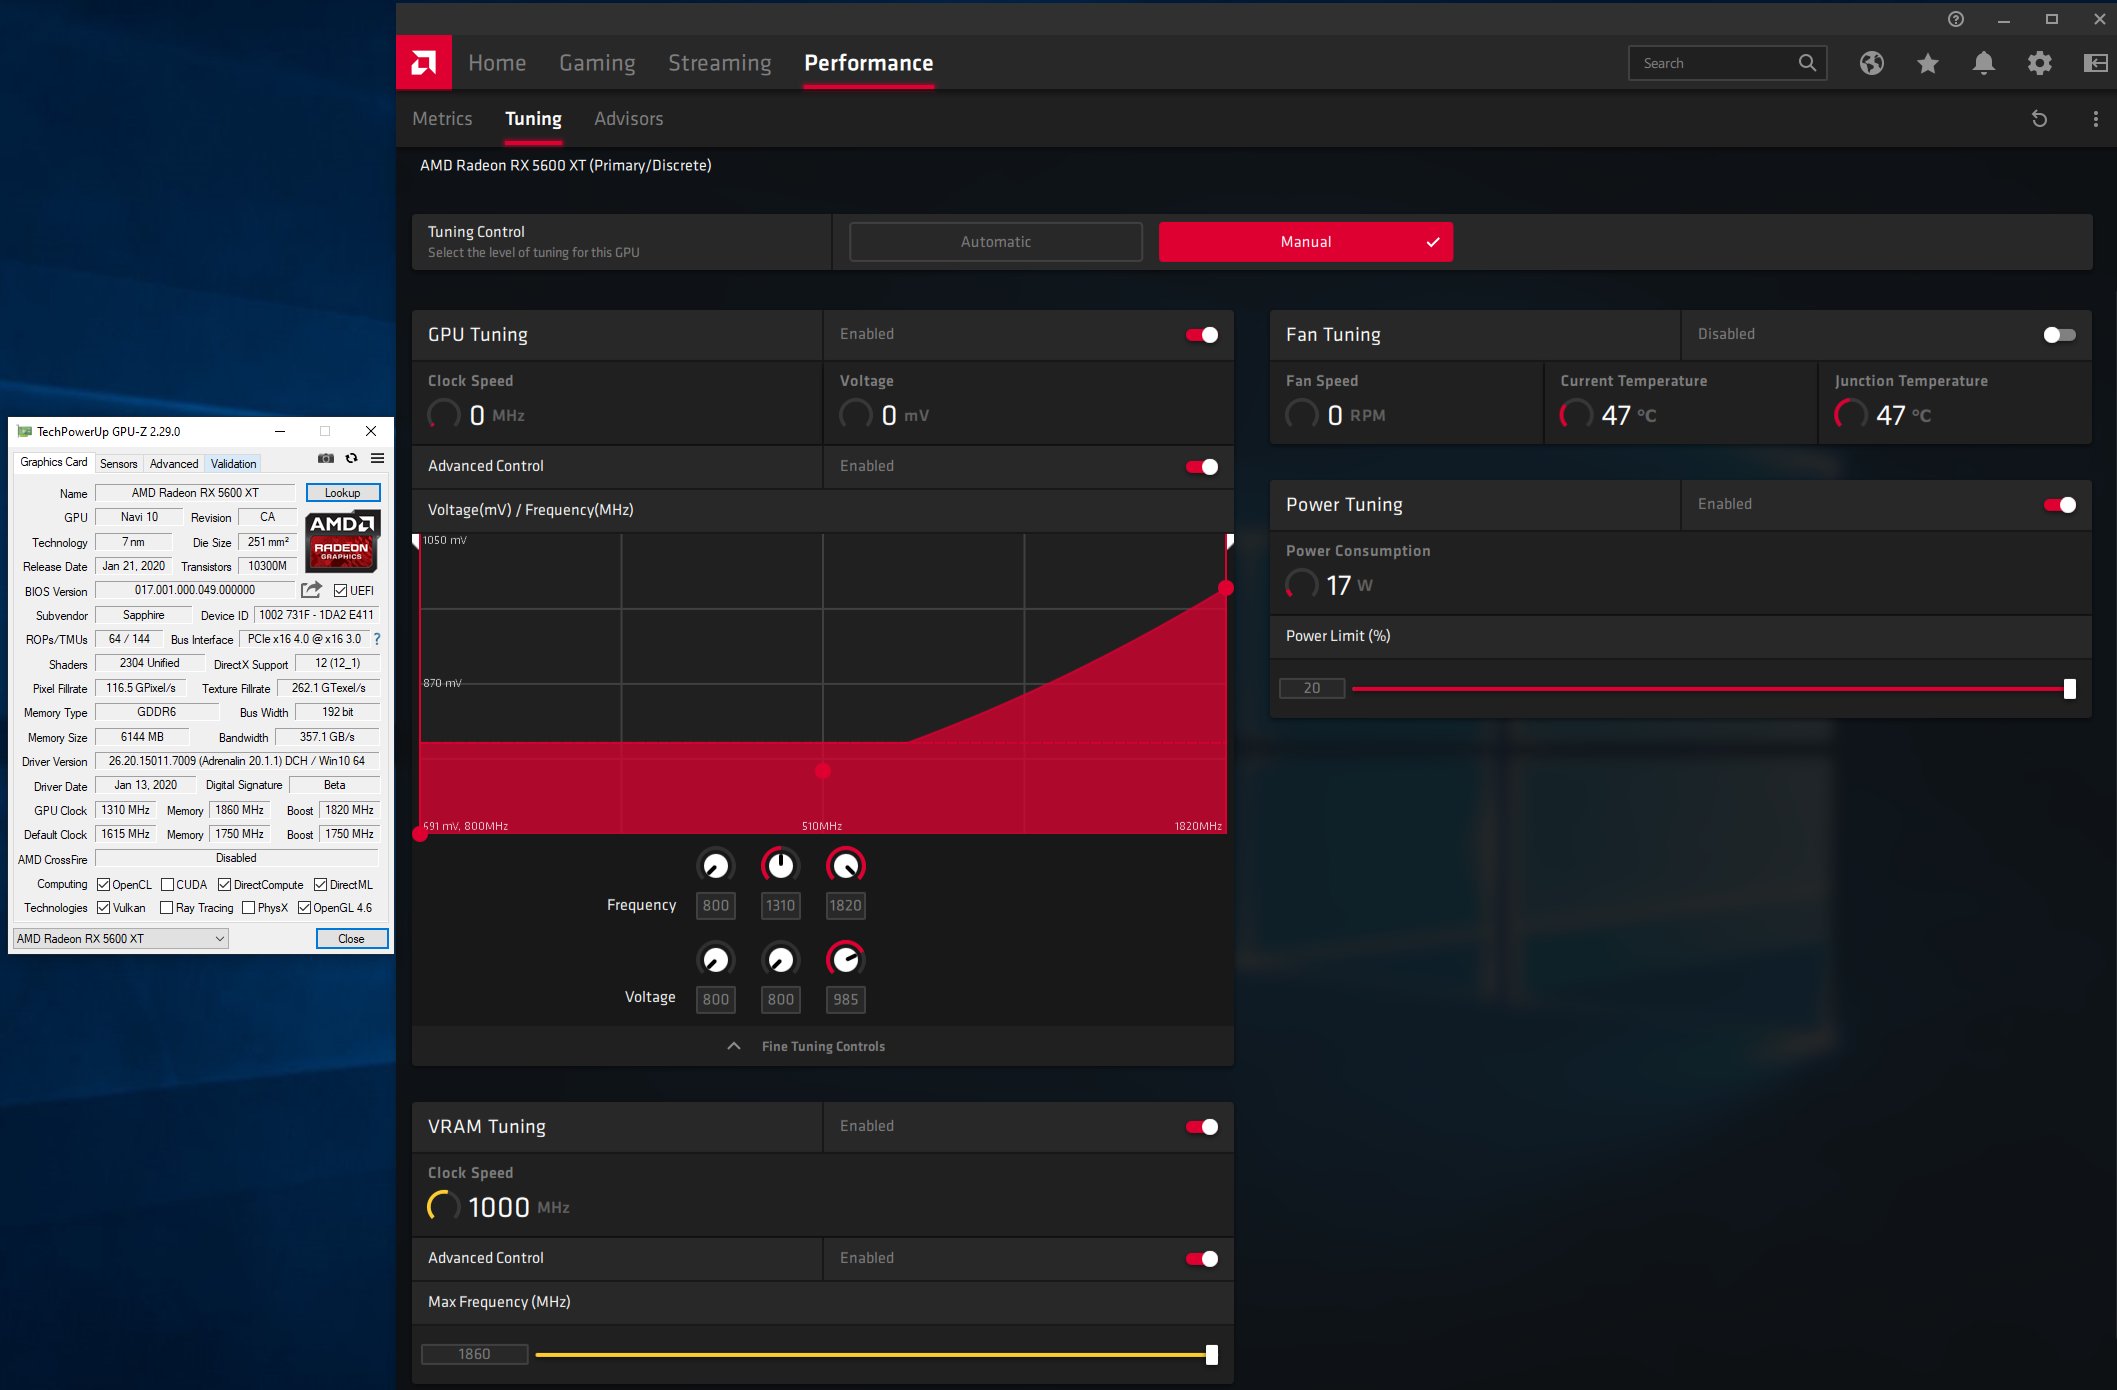Click the search magnifier icon
The image size is (2117, 1390).
pos(1807,63)
